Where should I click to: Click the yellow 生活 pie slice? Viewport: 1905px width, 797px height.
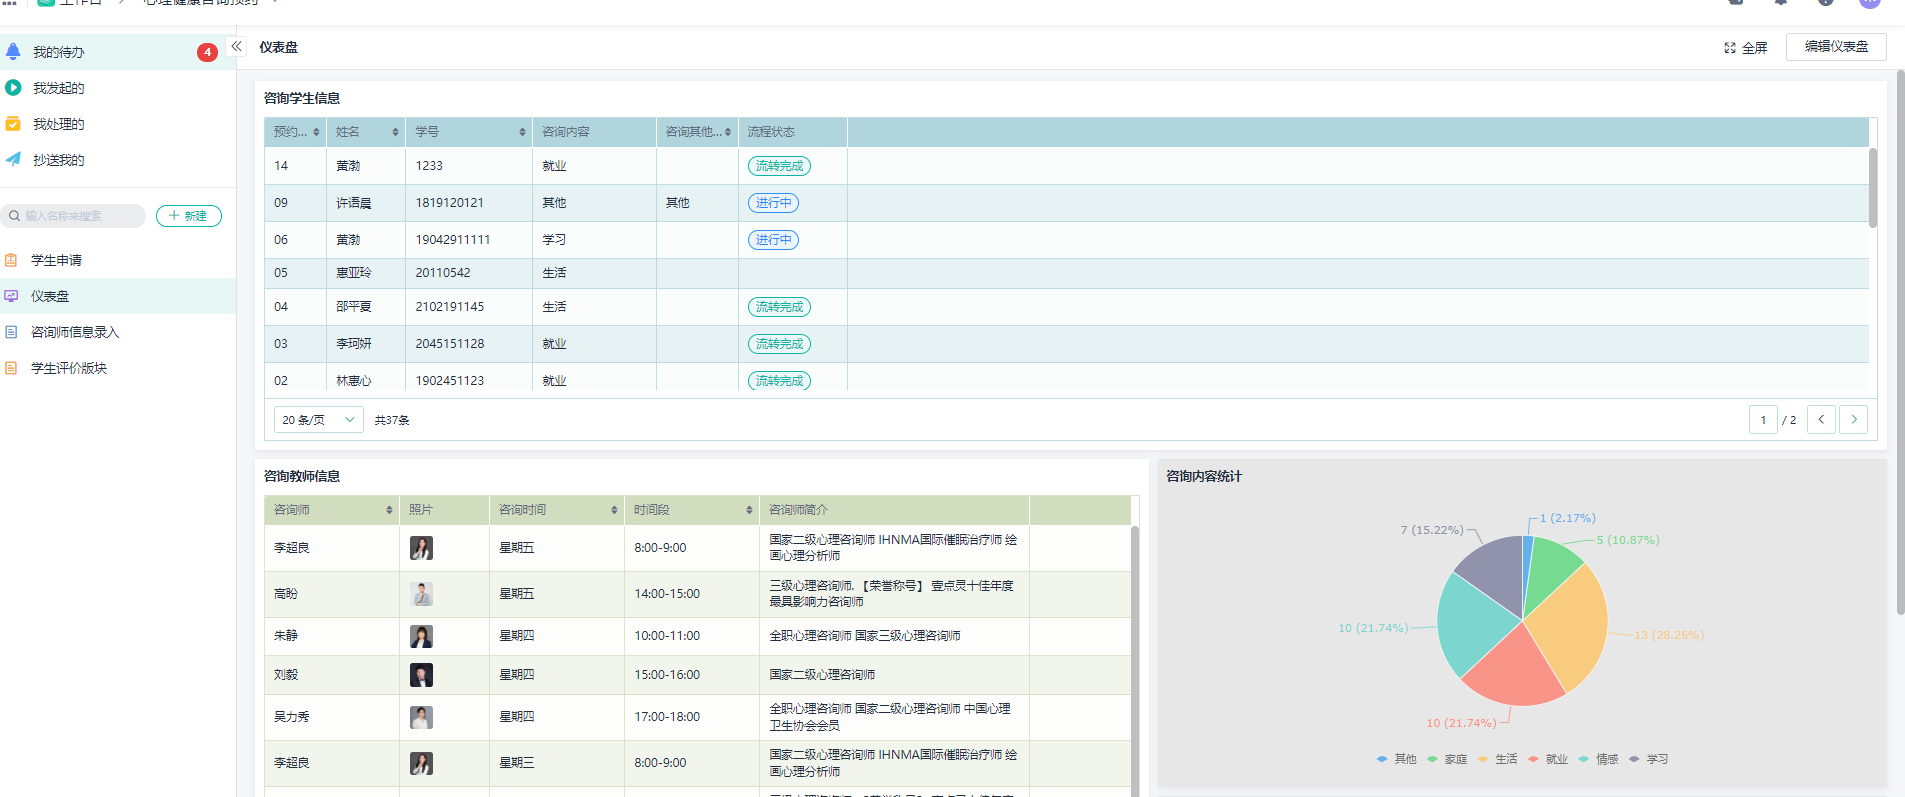tap(1565, 630)
